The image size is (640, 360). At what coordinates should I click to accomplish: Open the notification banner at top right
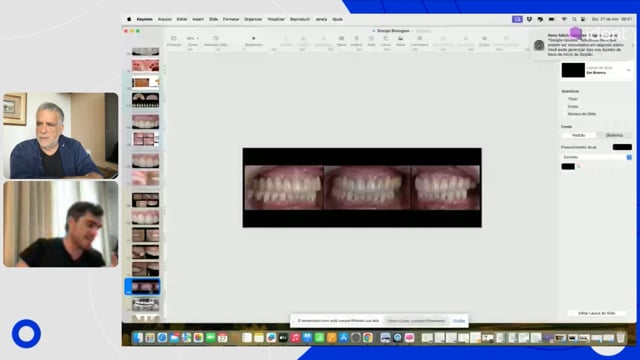coord(582,44)
